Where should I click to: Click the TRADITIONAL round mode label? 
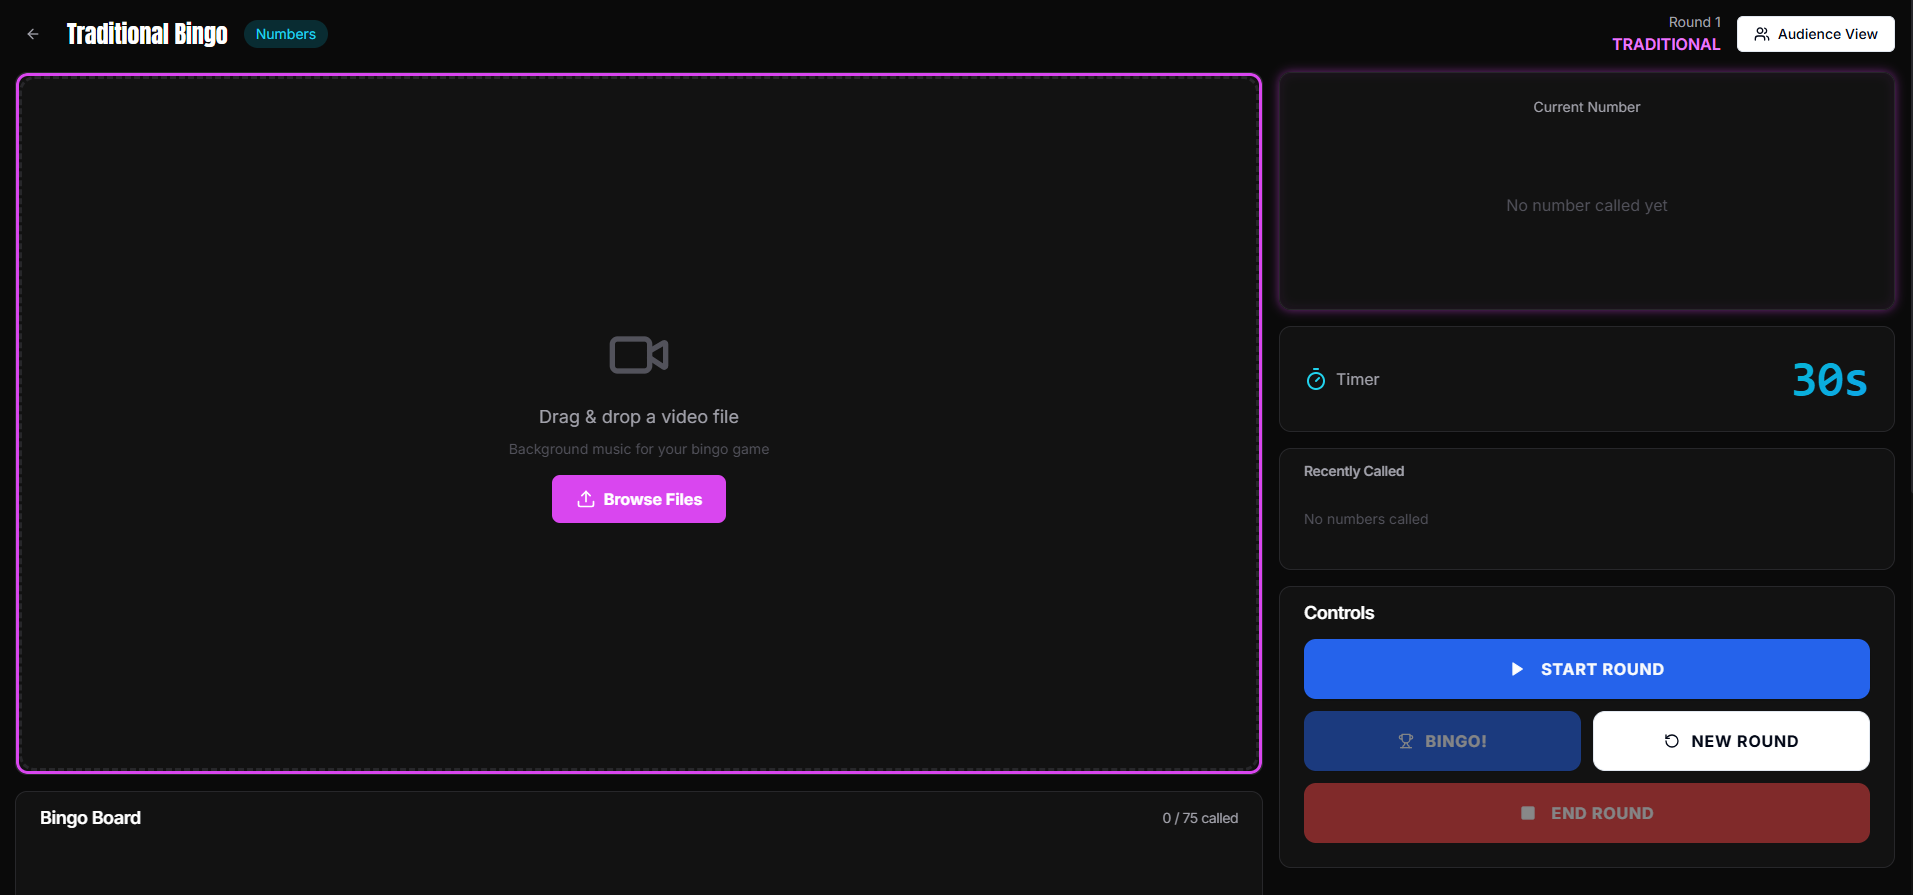[x=1666, y=44]
